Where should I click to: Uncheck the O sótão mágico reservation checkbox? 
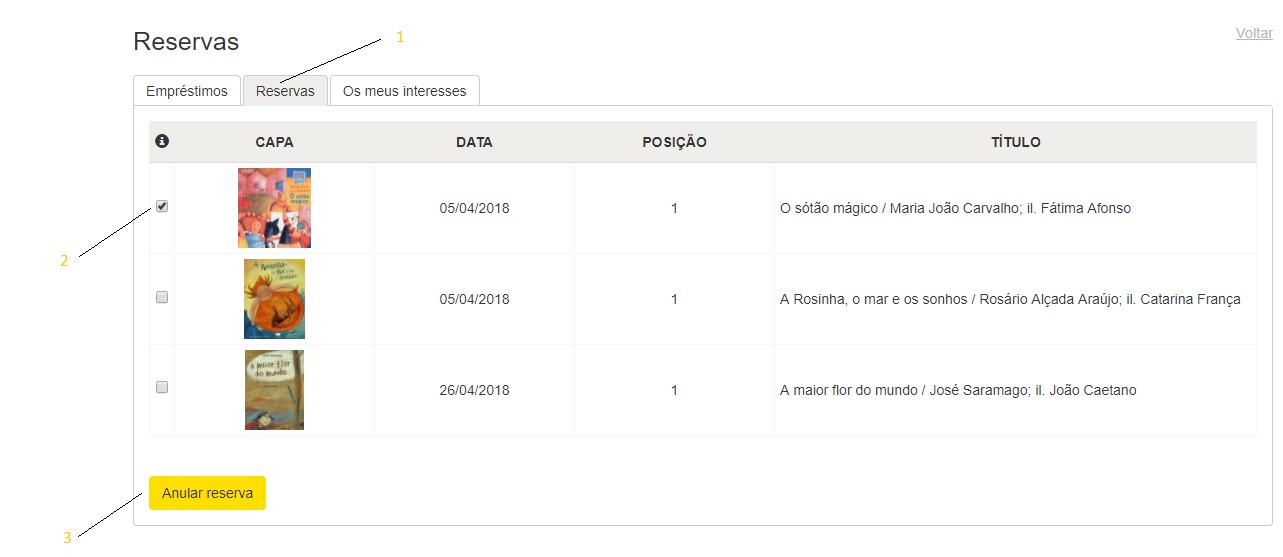pos(162,207)
